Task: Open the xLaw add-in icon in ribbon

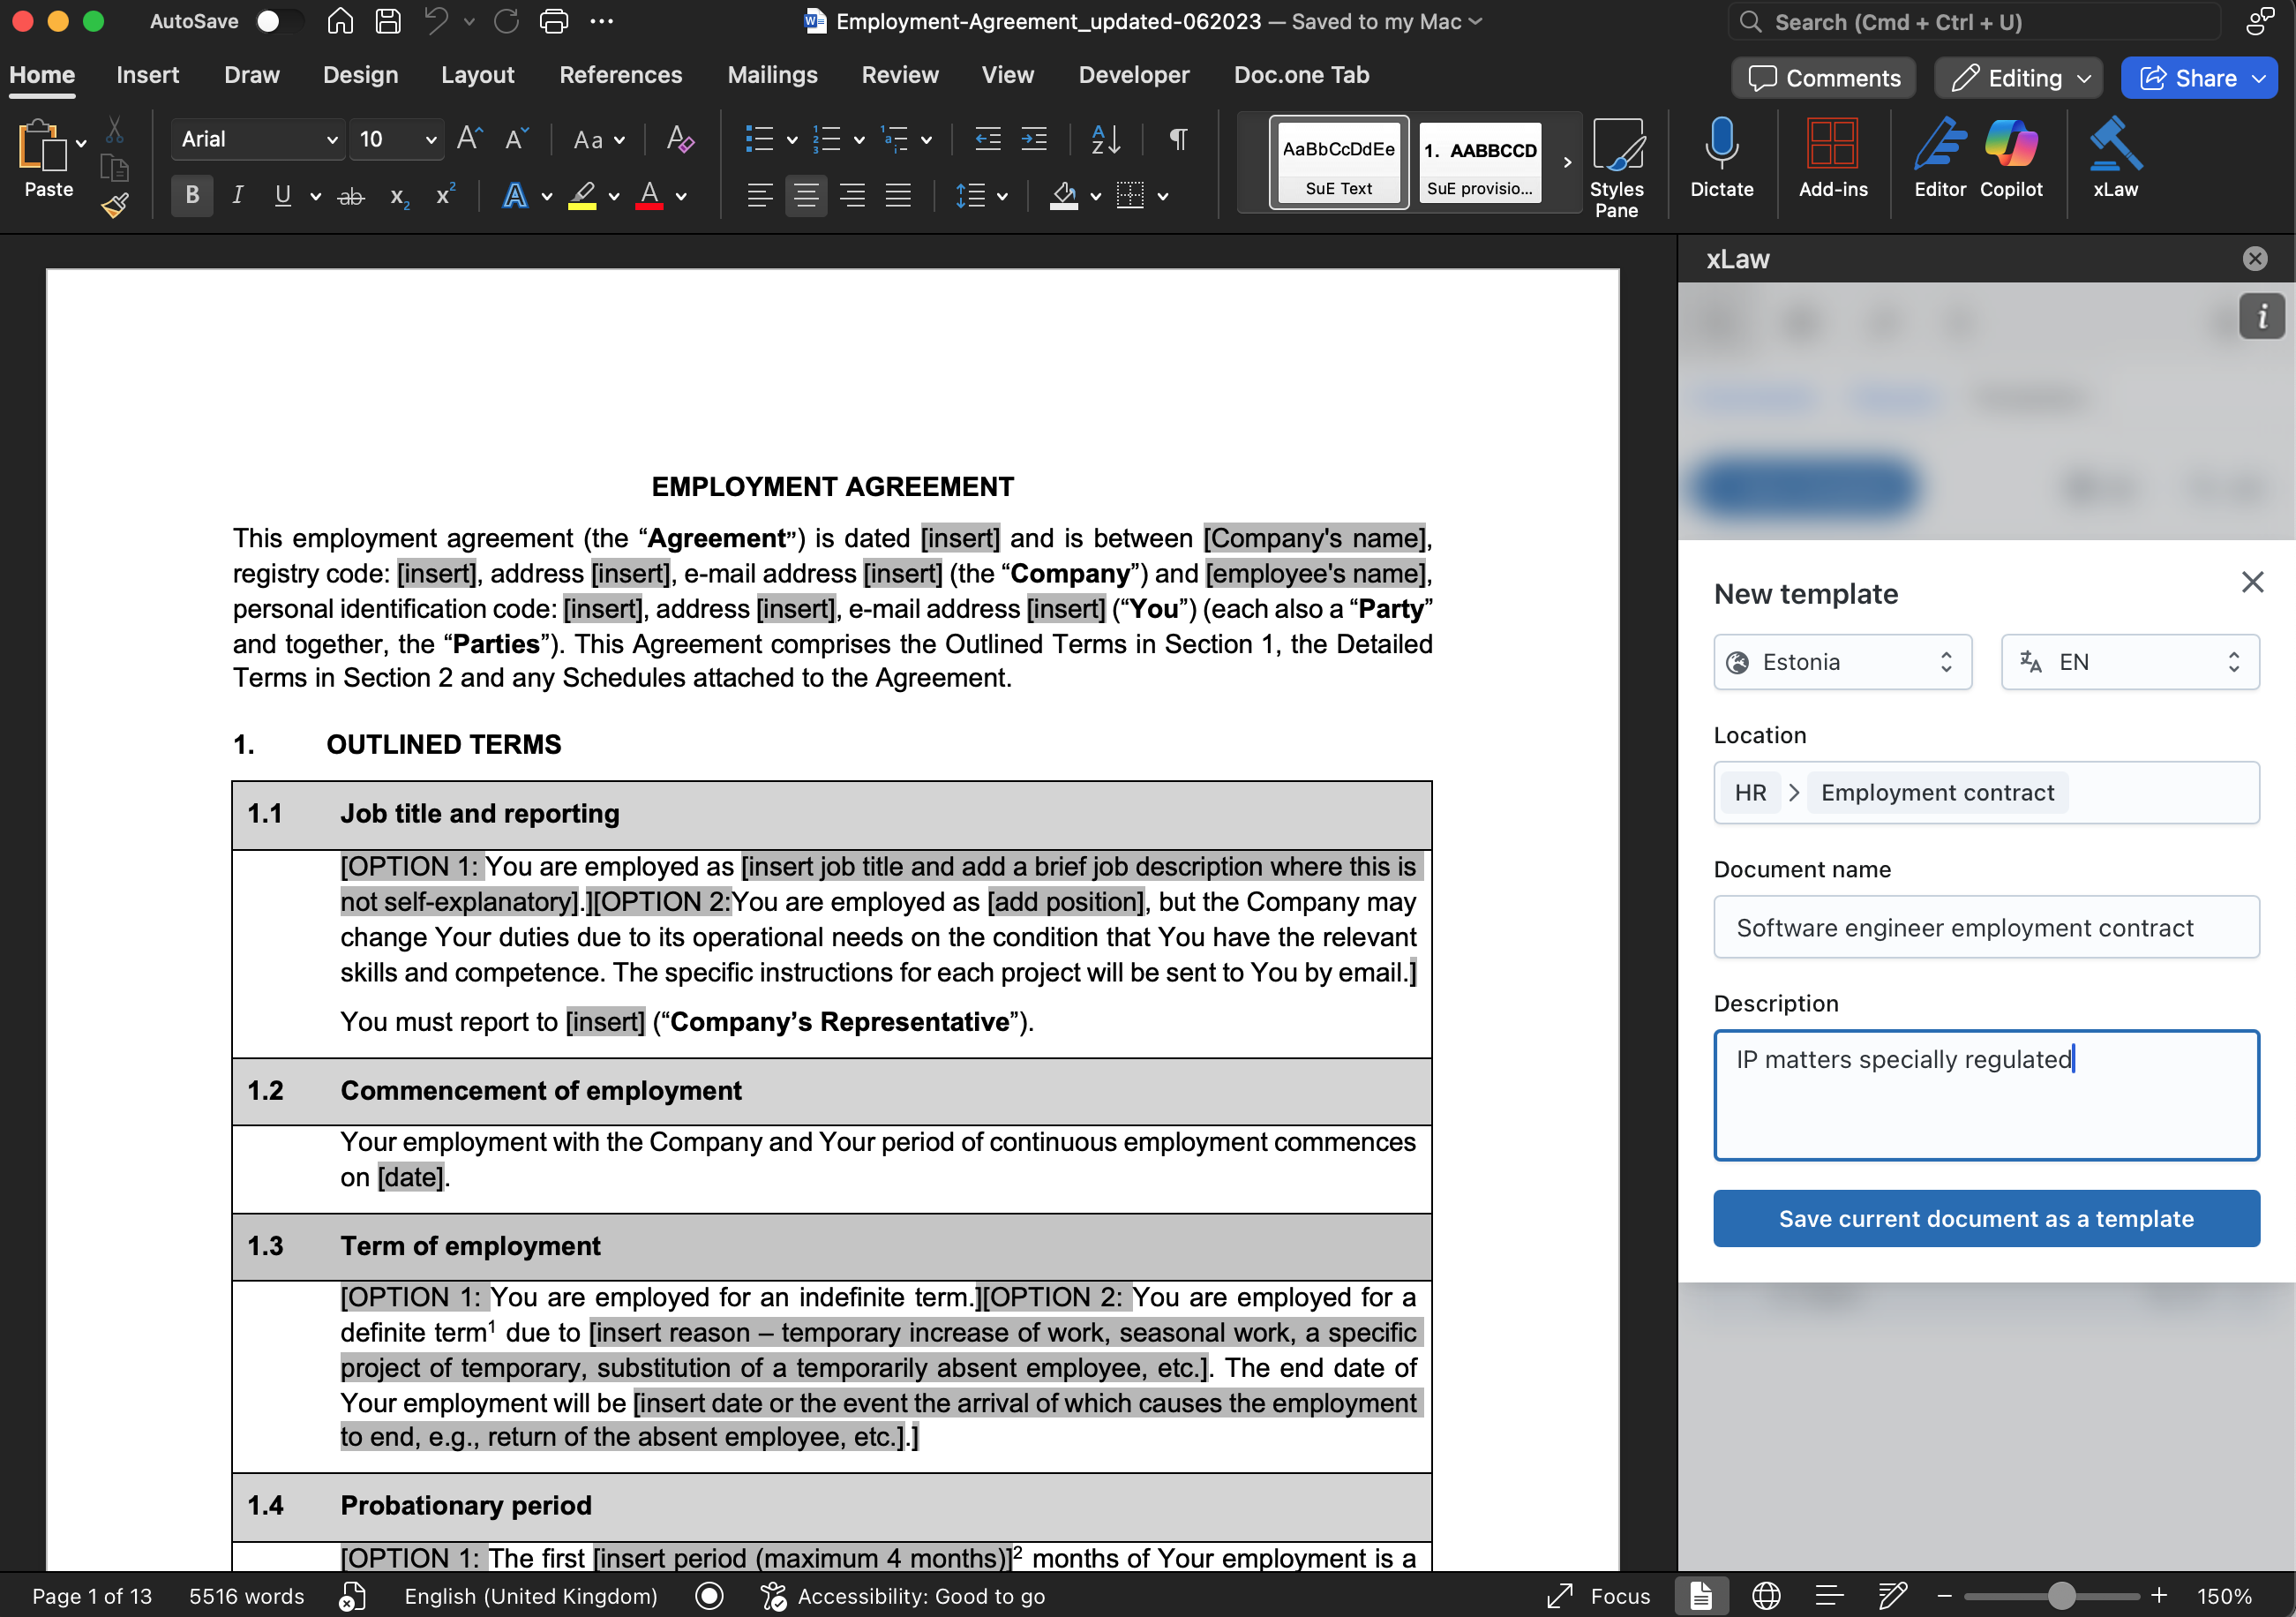Action: [2114, 158]
